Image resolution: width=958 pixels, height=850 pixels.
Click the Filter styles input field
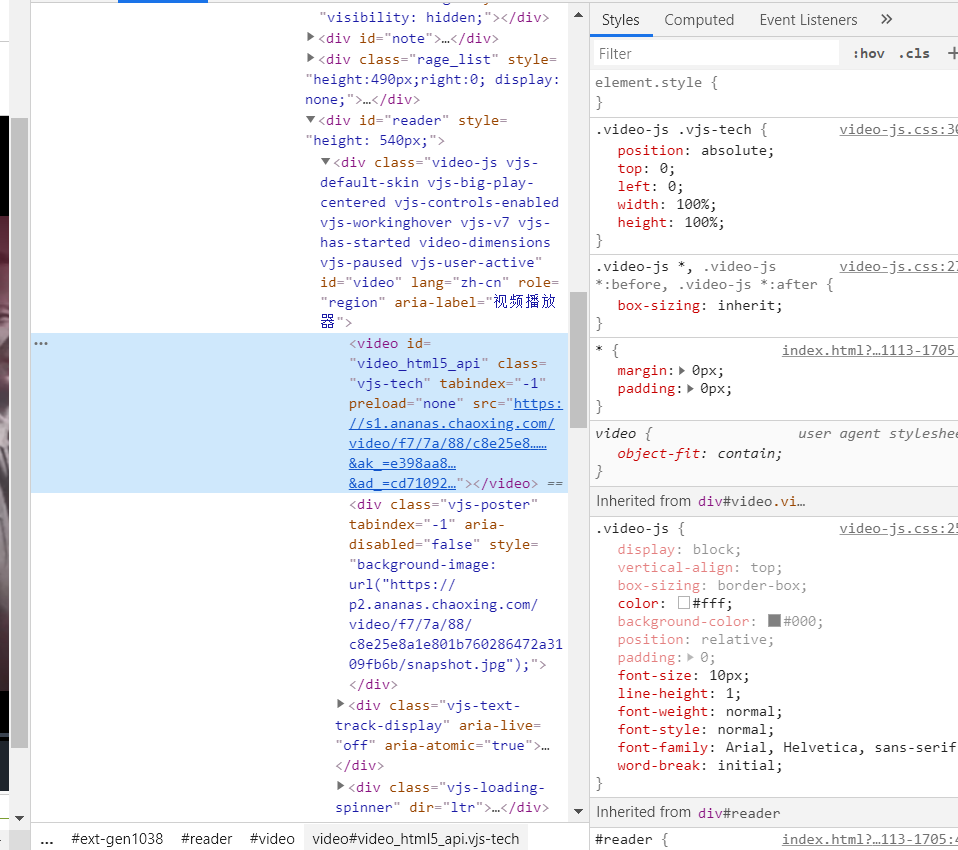point(716,54)
